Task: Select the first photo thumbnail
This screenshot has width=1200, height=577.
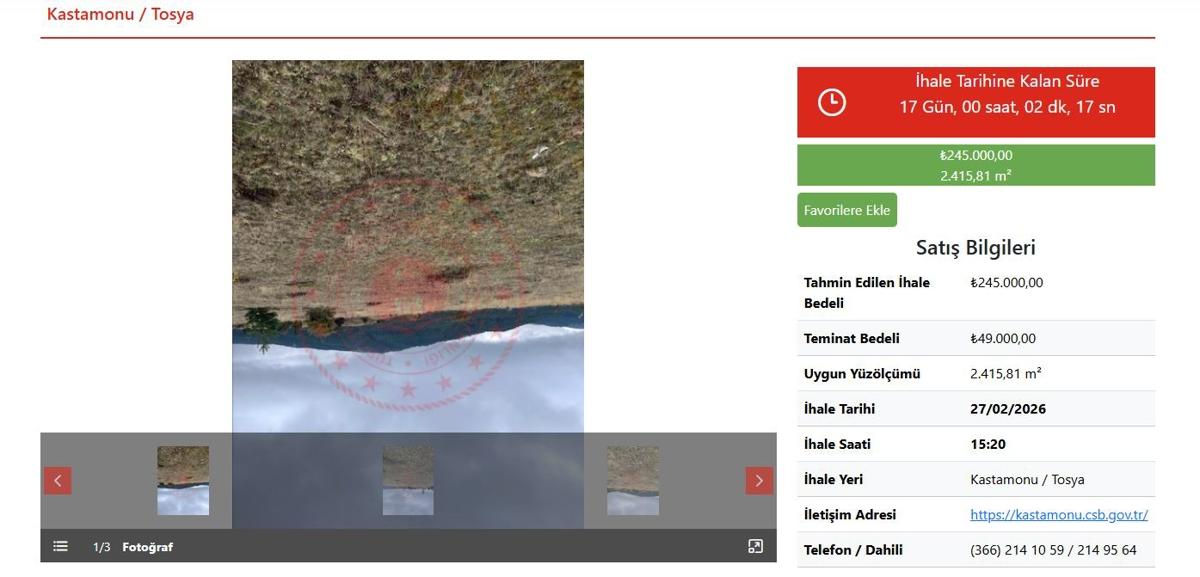Action: click(x=183, y=481)
